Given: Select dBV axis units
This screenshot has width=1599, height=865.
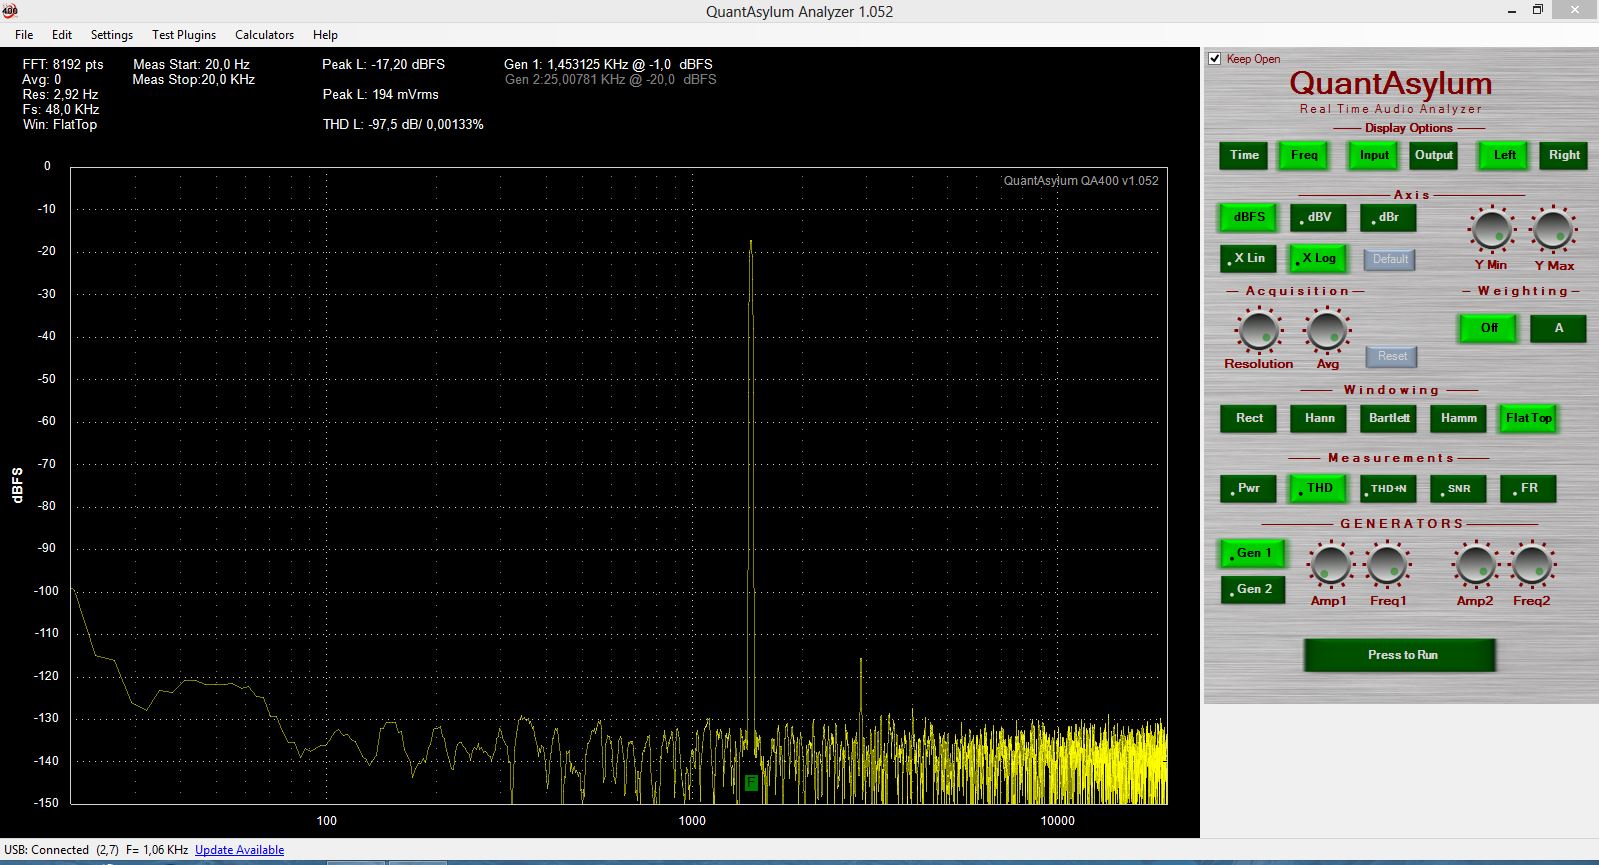Looking at the screenshot, I should (x=1318, y=217).
